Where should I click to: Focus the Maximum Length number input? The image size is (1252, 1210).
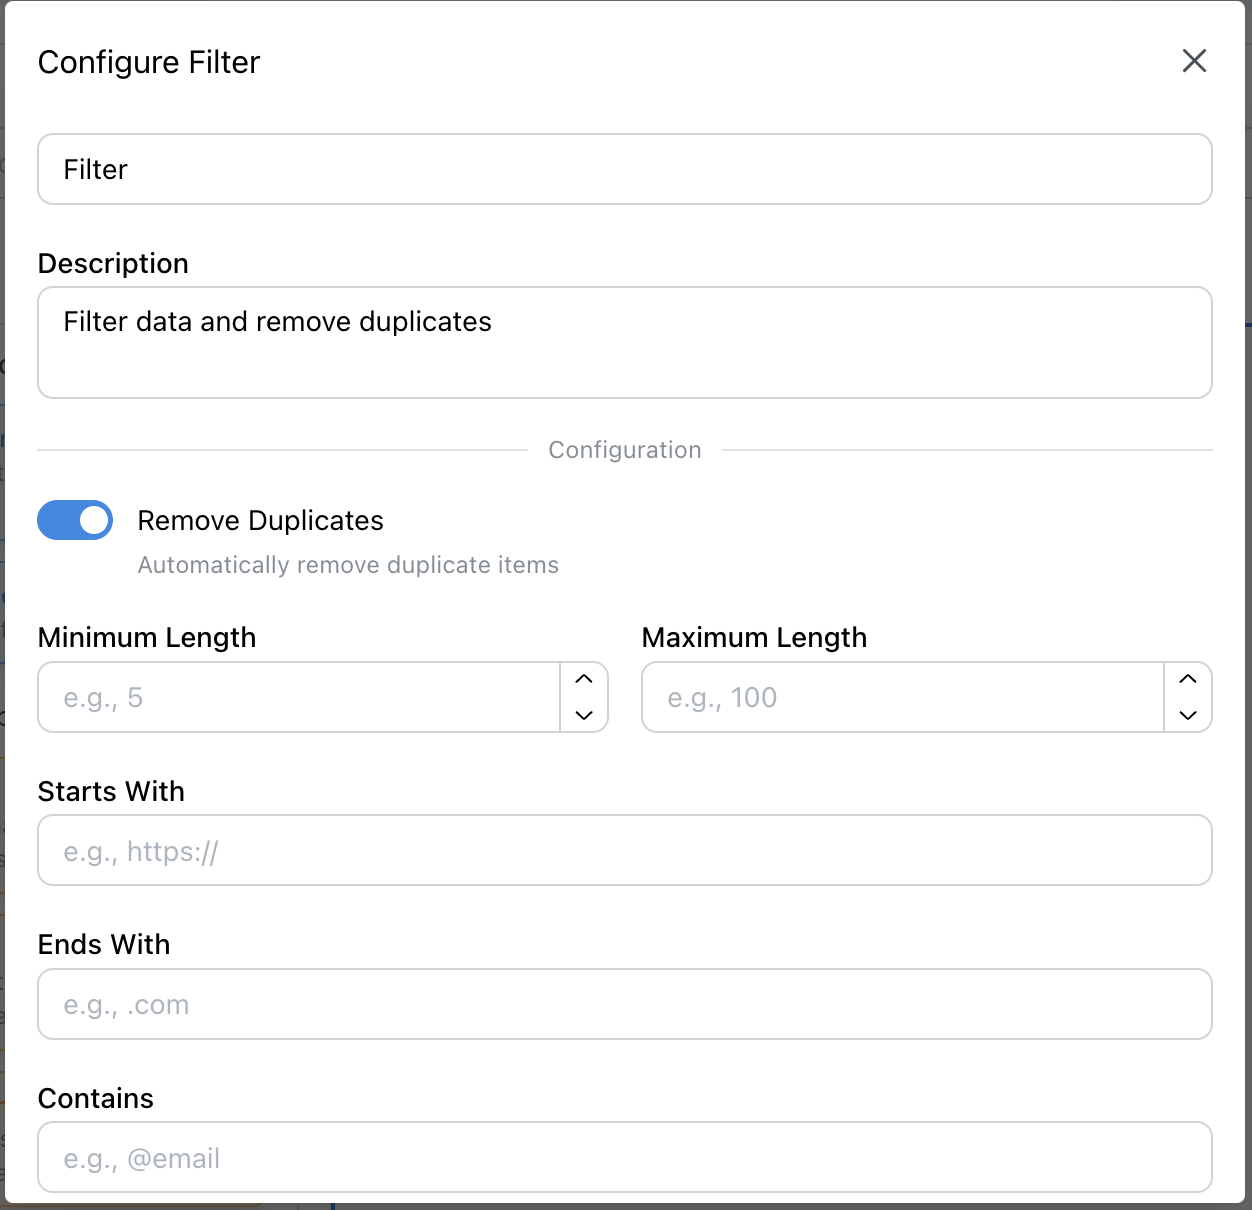(x=902, y=697)
